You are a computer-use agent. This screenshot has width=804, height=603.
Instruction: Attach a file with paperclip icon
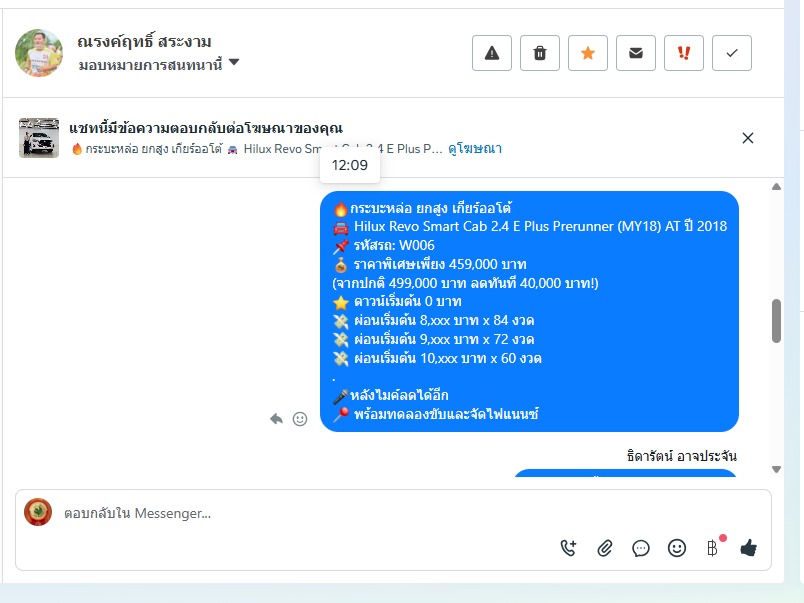tap(605, 548)
